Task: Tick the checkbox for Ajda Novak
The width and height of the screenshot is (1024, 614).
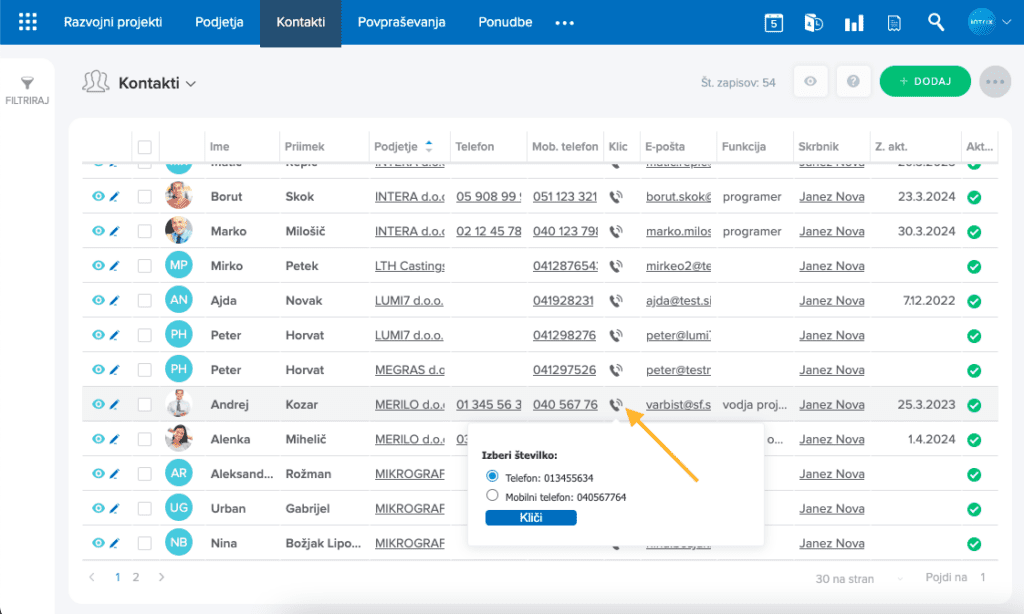Action: (x=145, y=301)
